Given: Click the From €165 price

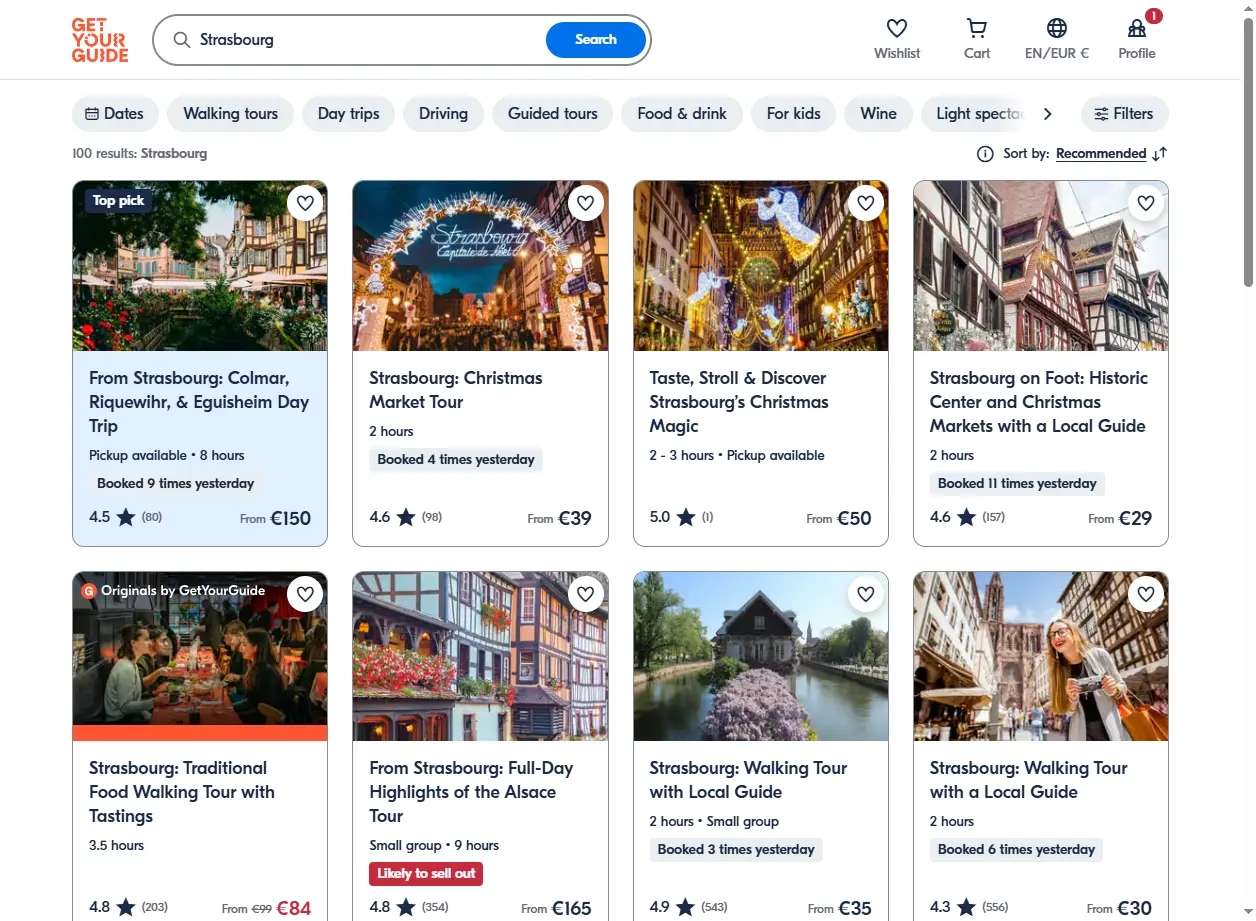Looking at the screenshot, I should 556,908.
